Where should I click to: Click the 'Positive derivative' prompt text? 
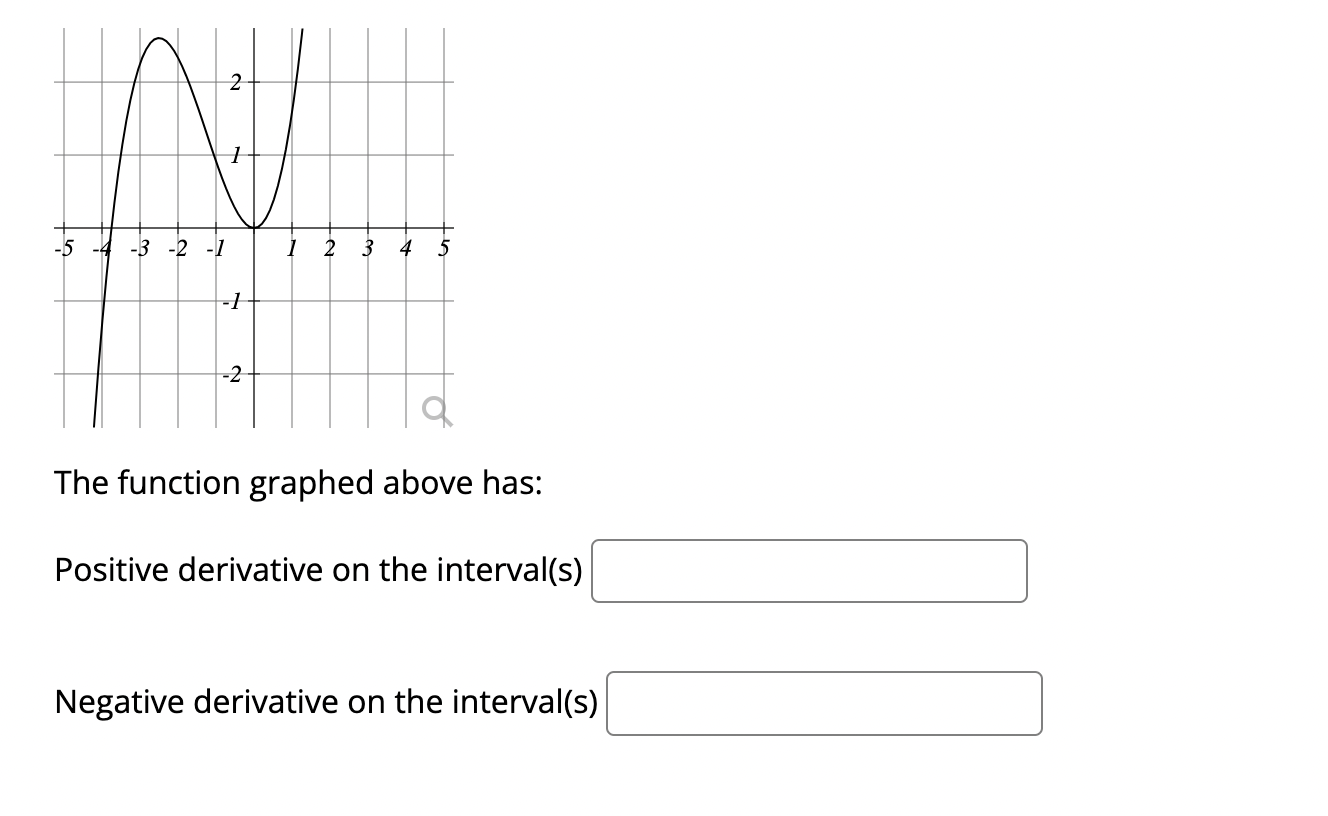(x=320, y=570)
